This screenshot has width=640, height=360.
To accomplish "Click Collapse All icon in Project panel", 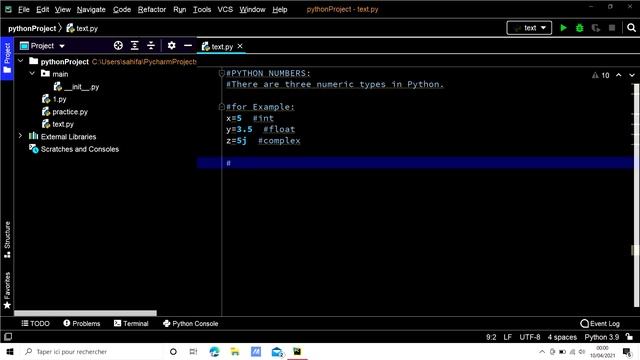I will click(151, 45).
